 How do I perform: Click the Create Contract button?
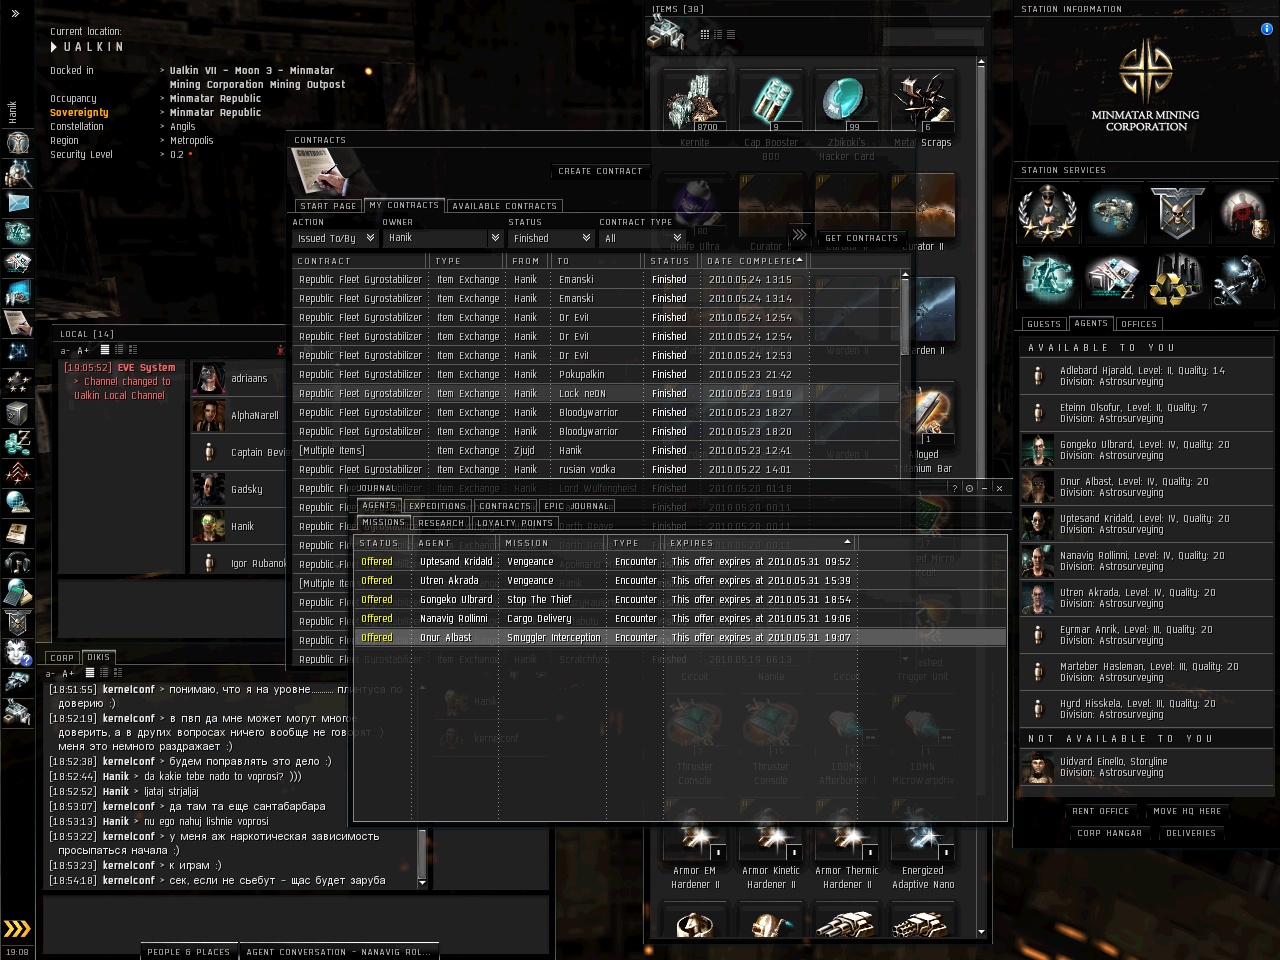[600, 171]
